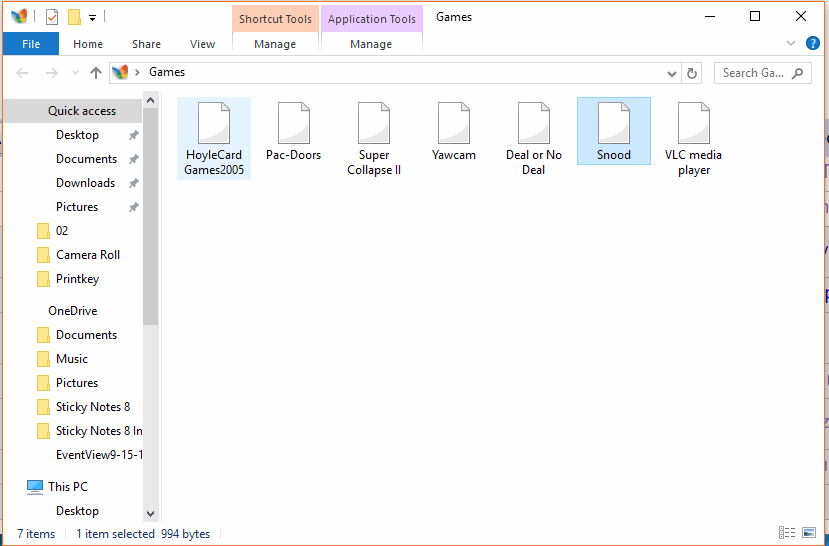The height and width of the screenshot is (546, 829).
Task: Expand the ribbon with the chevron
Action: tap(791, 43)
